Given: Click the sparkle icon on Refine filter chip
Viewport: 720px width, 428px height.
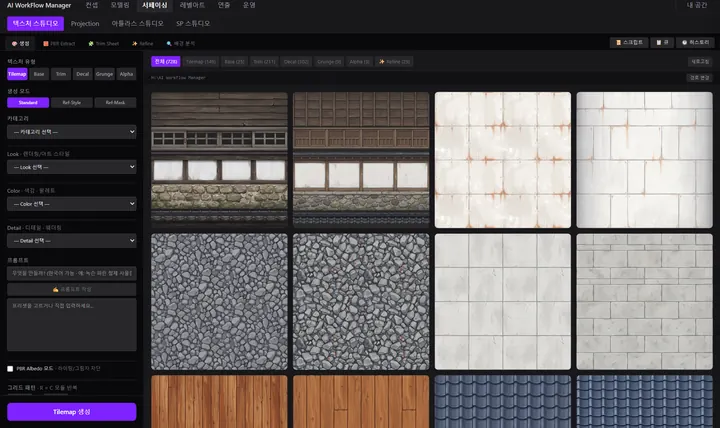Looking at the screenshot, I should [x=382, y=62].
